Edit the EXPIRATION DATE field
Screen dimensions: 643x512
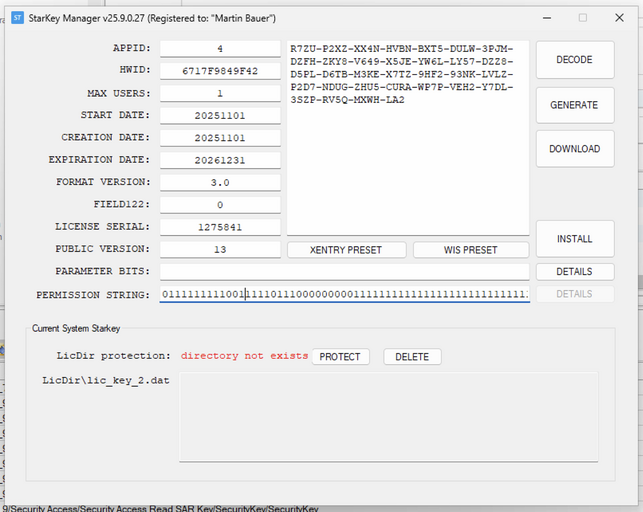220,160
